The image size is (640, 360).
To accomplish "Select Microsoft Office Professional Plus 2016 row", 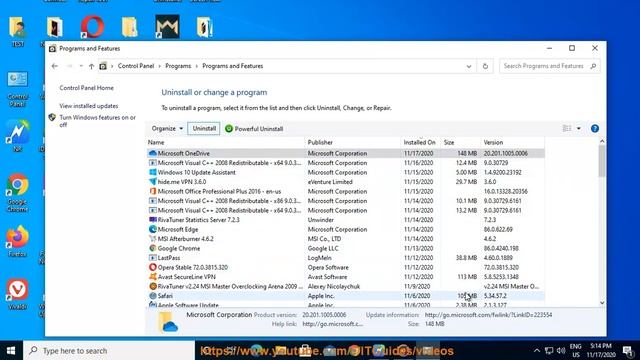I will [x=345, y=191].
